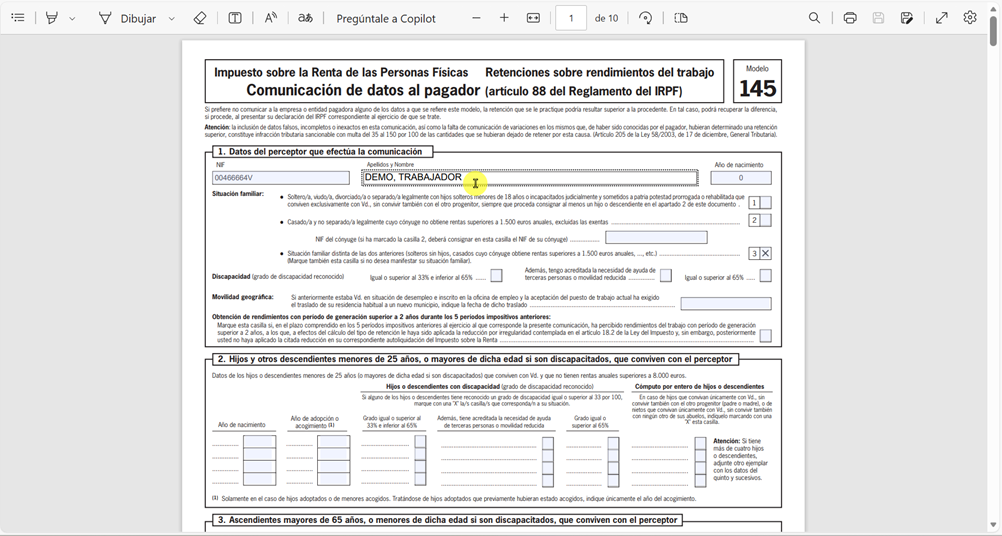Open the table of contents panel
Image resolution: width=1002 pixels, height=536 pixels.
pyautogui.click(x=18, y=18)
